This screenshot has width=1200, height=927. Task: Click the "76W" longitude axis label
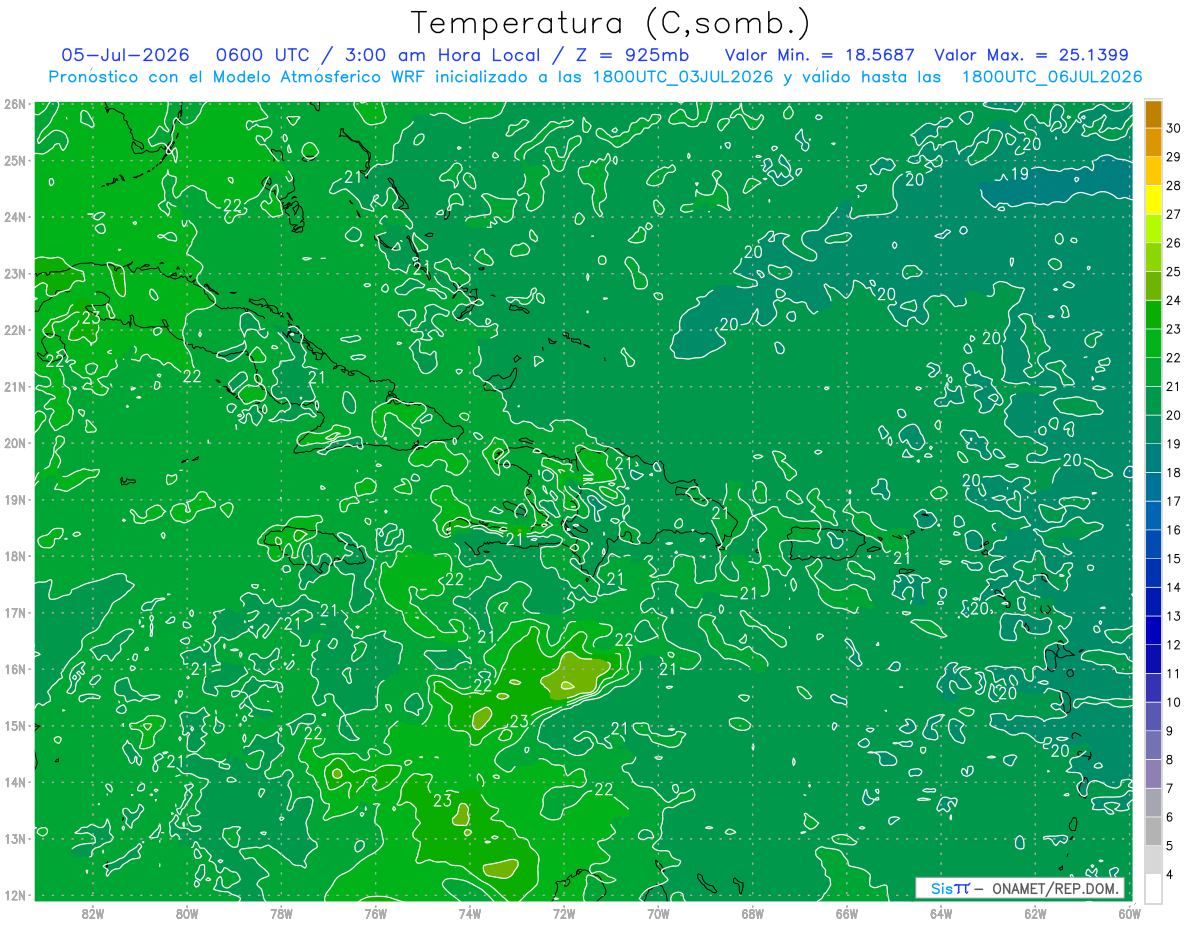pos(375,913)
